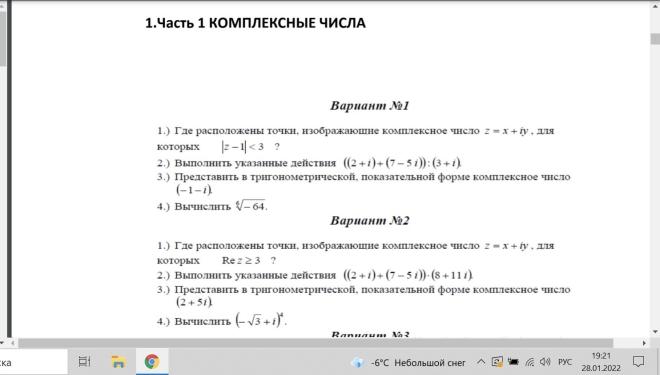This screenshot has width=660, height=375.
Task: Click the horizontal scrollbar right arrow
Action: (x=644, y=343)
